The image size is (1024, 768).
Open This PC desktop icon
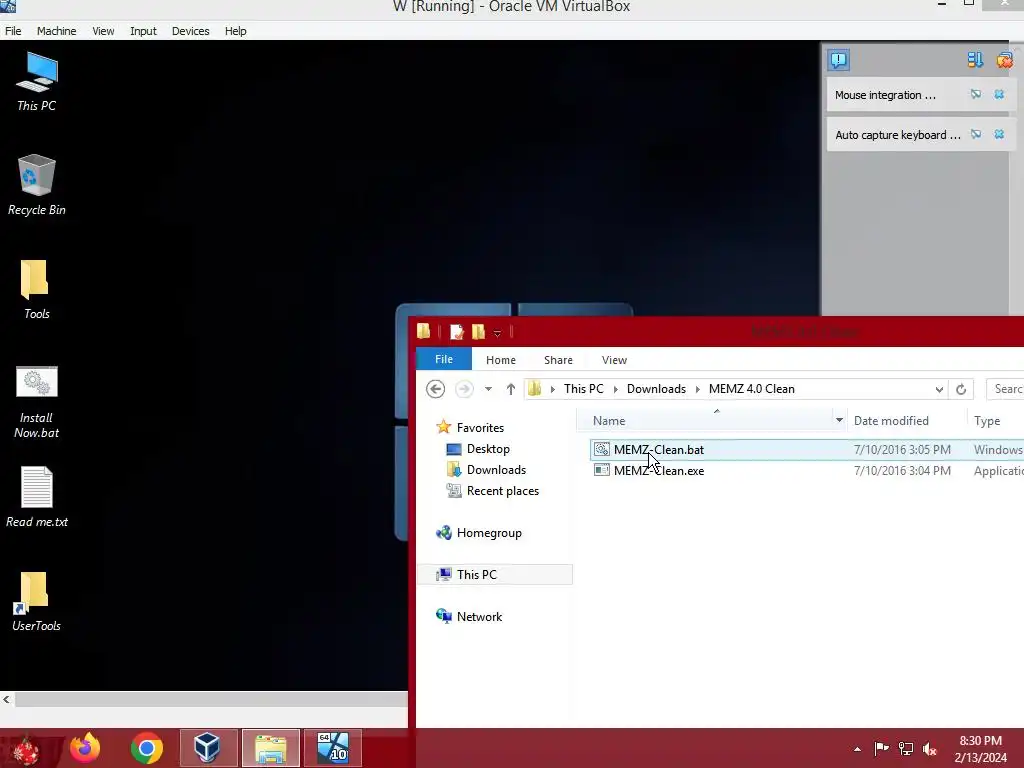pyautogui.click(x=37, y=82)
